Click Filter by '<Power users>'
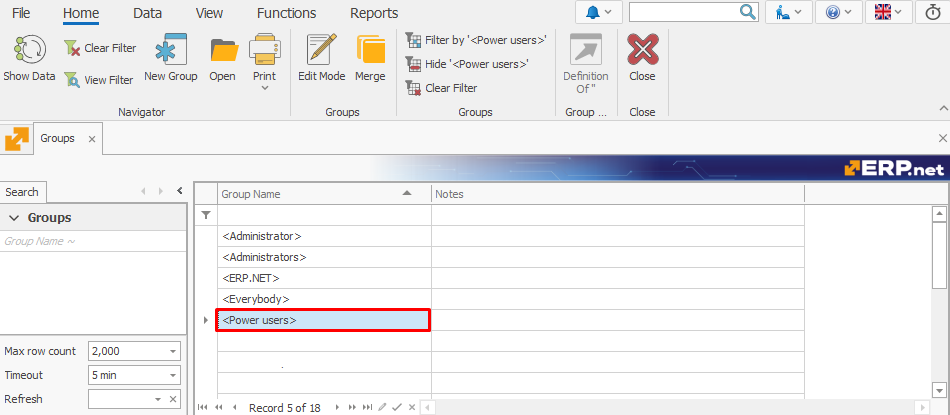The height and width of the screenshot is (415, 950). pyautogui.click(x=476, y=40)
